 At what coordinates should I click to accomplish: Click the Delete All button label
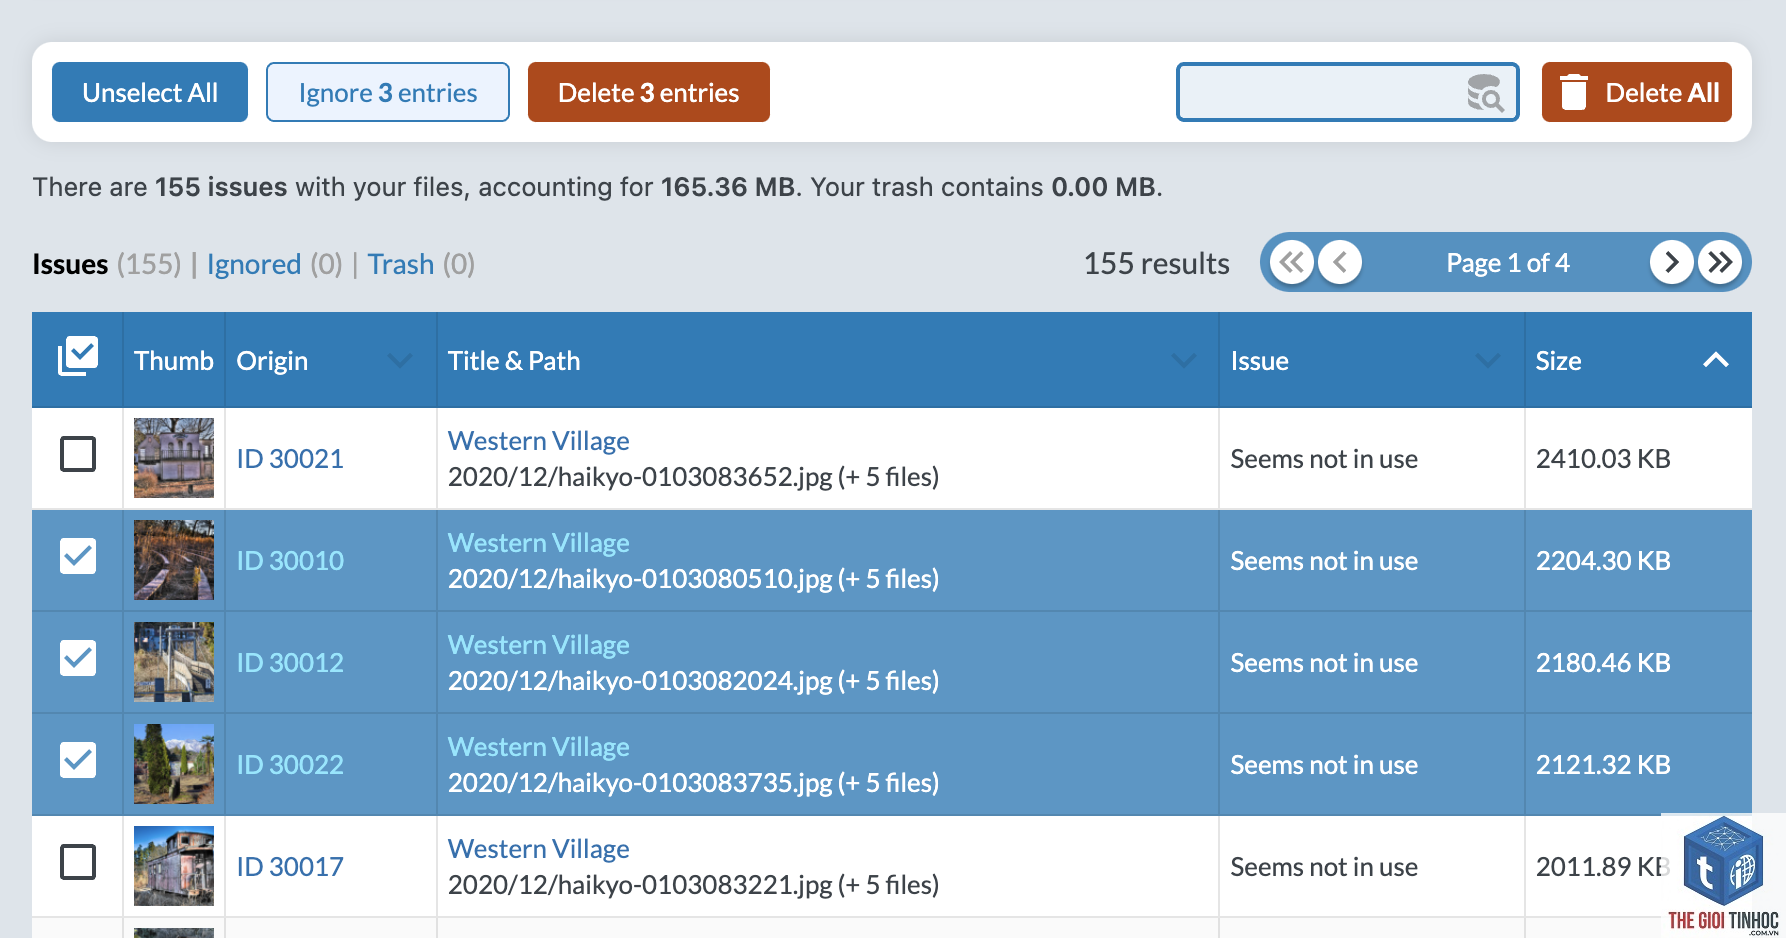pyautogui.click(x=1662, y=93)
